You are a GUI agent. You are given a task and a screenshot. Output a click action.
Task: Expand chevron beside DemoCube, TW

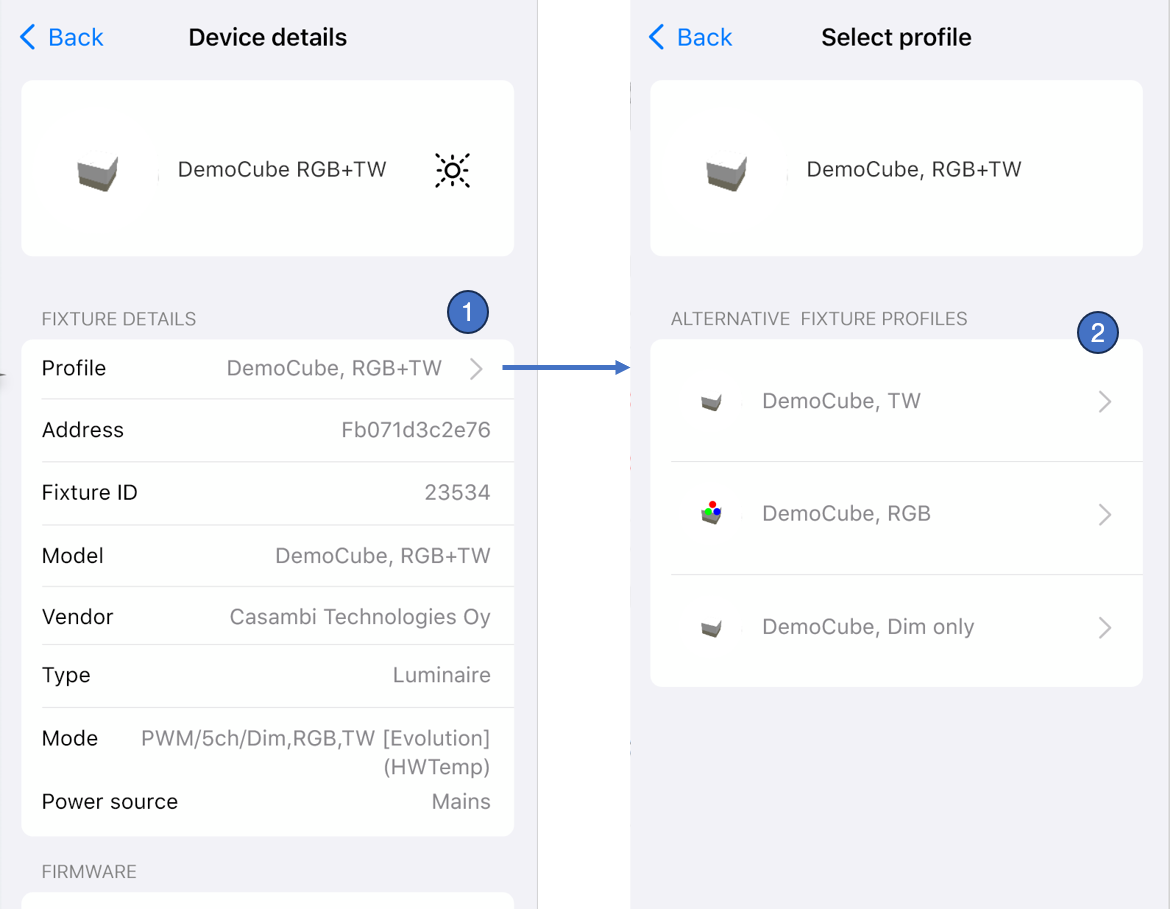[1104, 402]
